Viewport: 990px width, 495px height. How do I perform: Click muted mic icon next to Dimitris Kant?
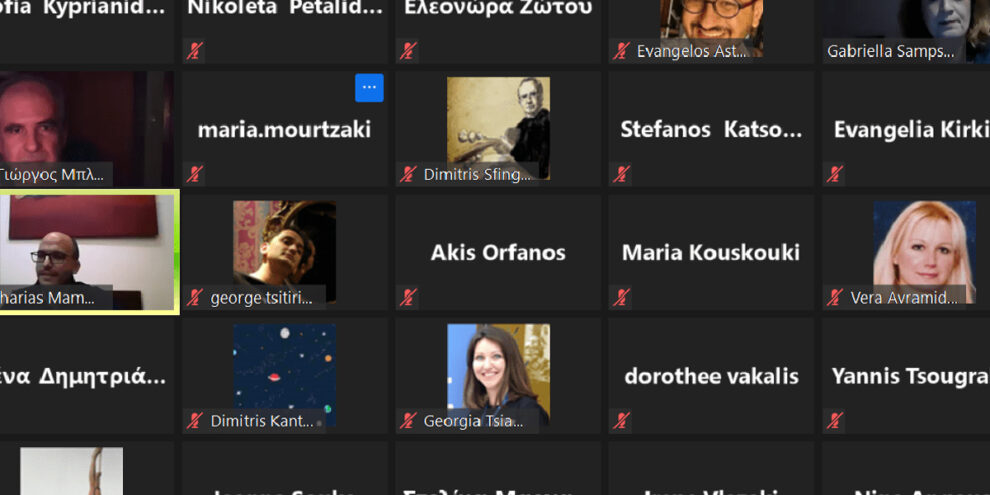(x=194, y=420)
